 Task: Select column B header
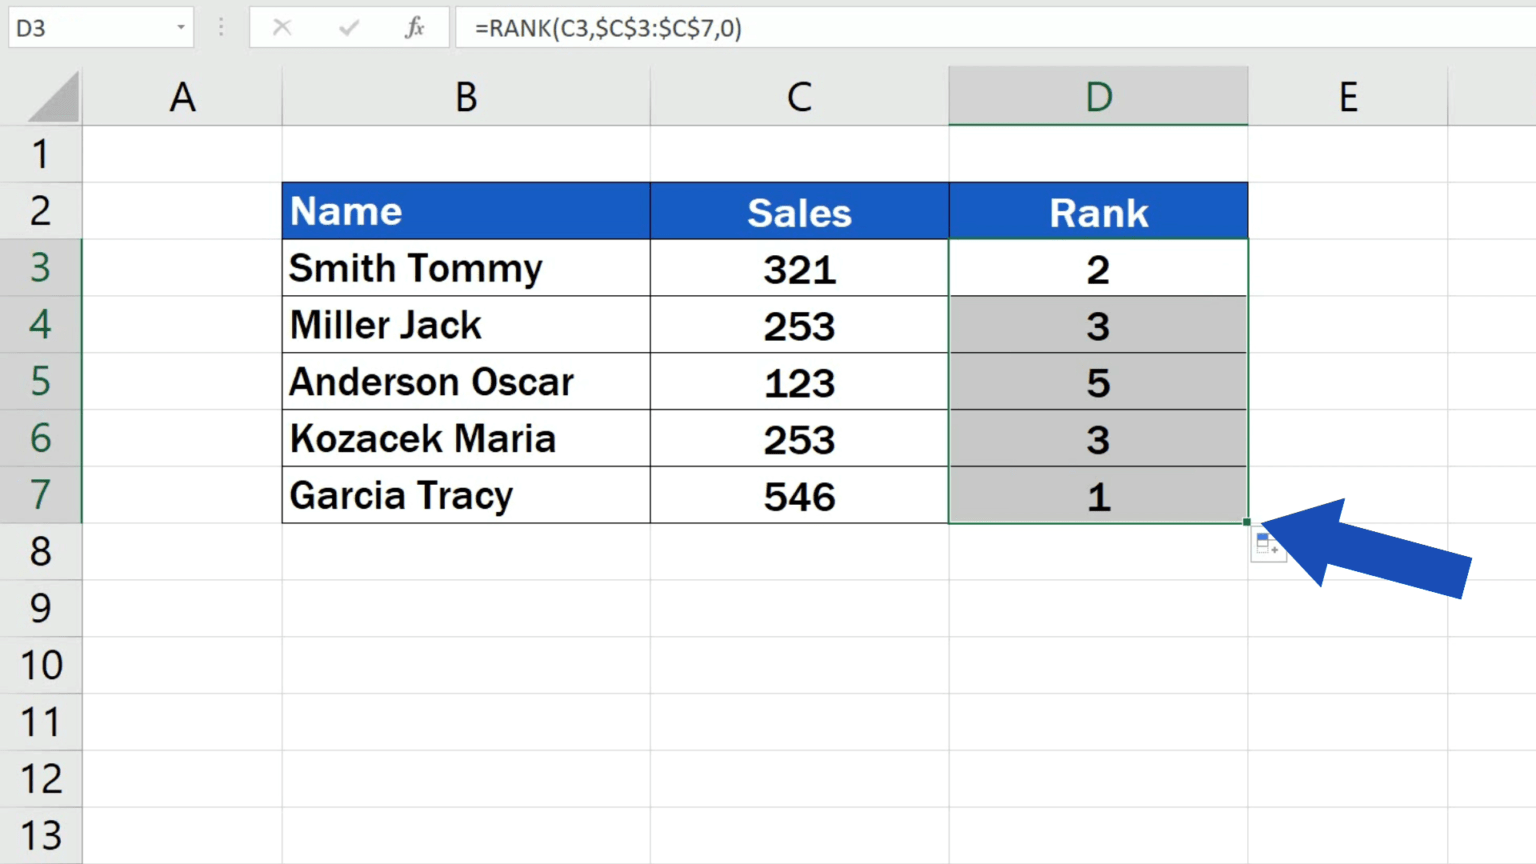[x=465, y=96]
